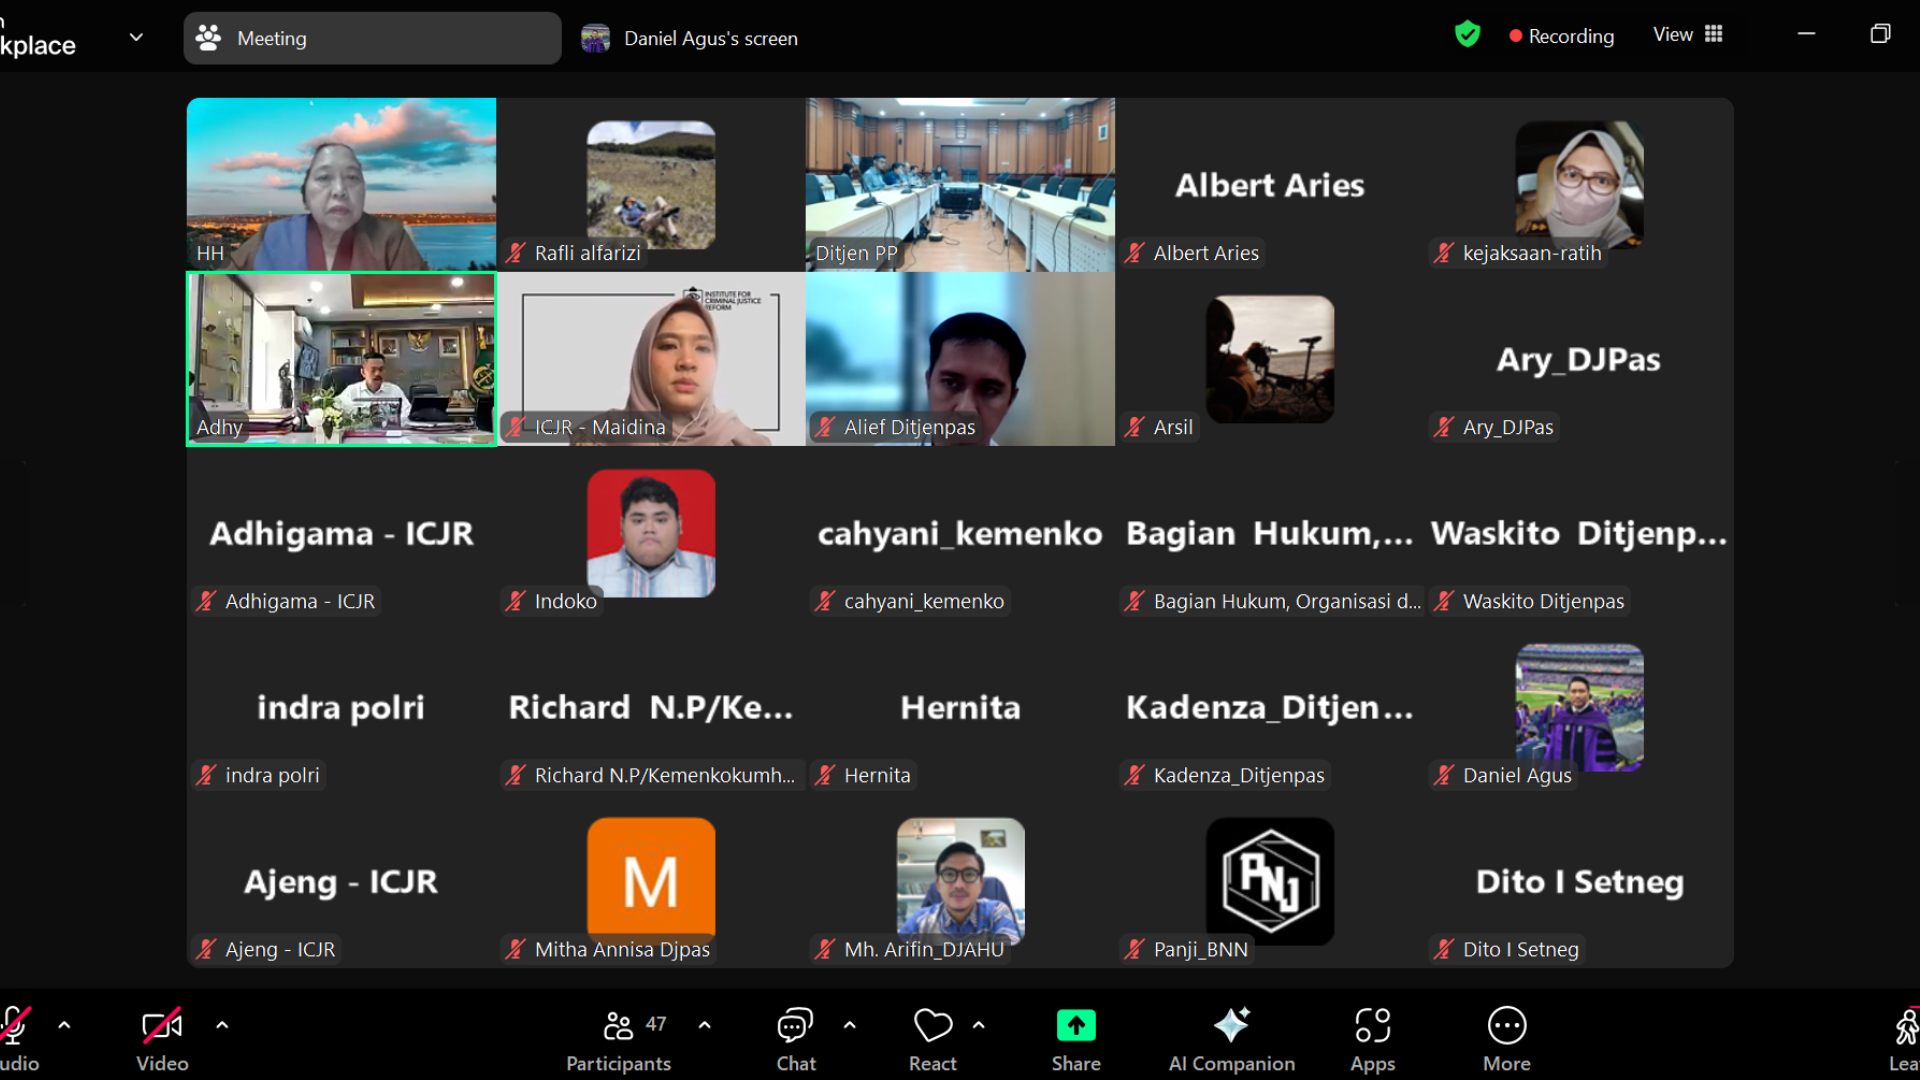This screenshot has height=1080, width=1920.
Task: Click Rafli alfarizi's muted mic icon
Action: pos(516,253)
